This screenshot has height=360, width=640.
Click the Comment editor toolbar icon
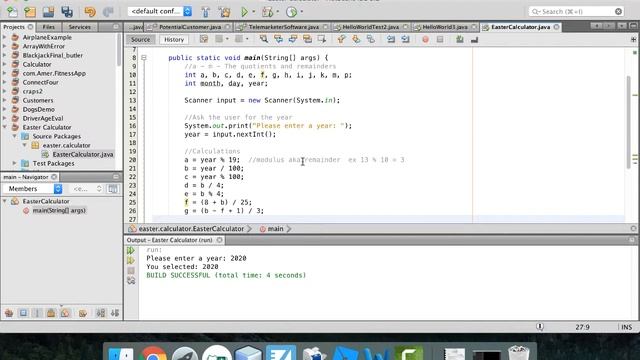coord(460,39)
